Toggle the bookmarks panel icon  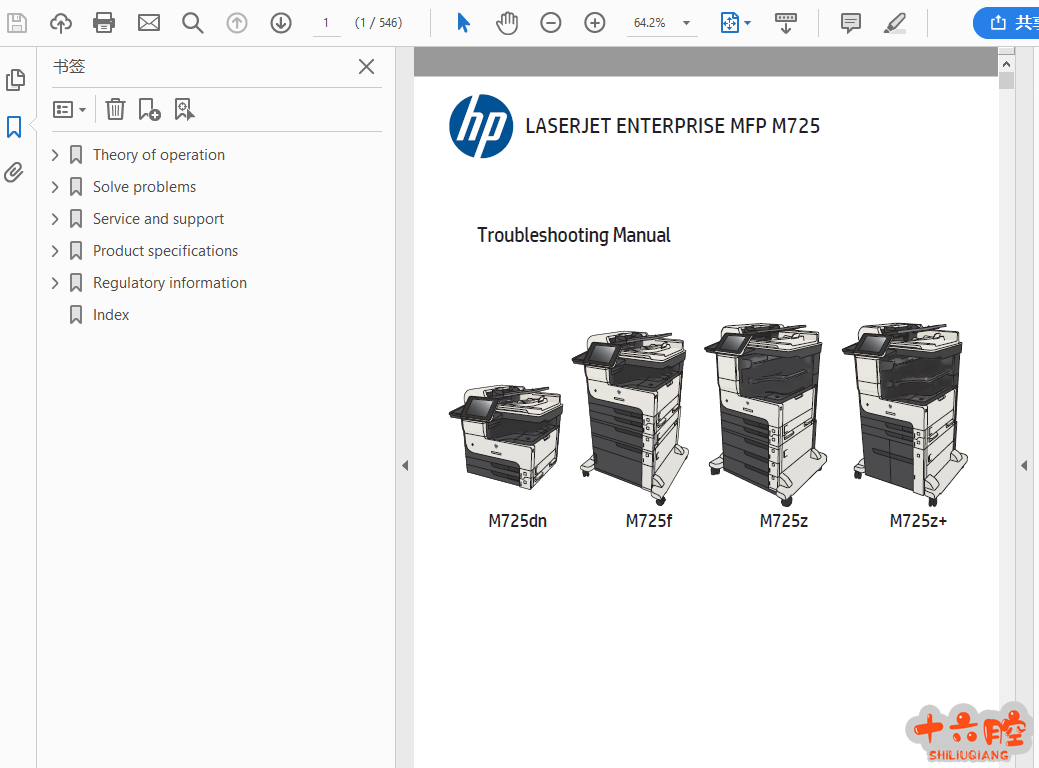point(14,126)
